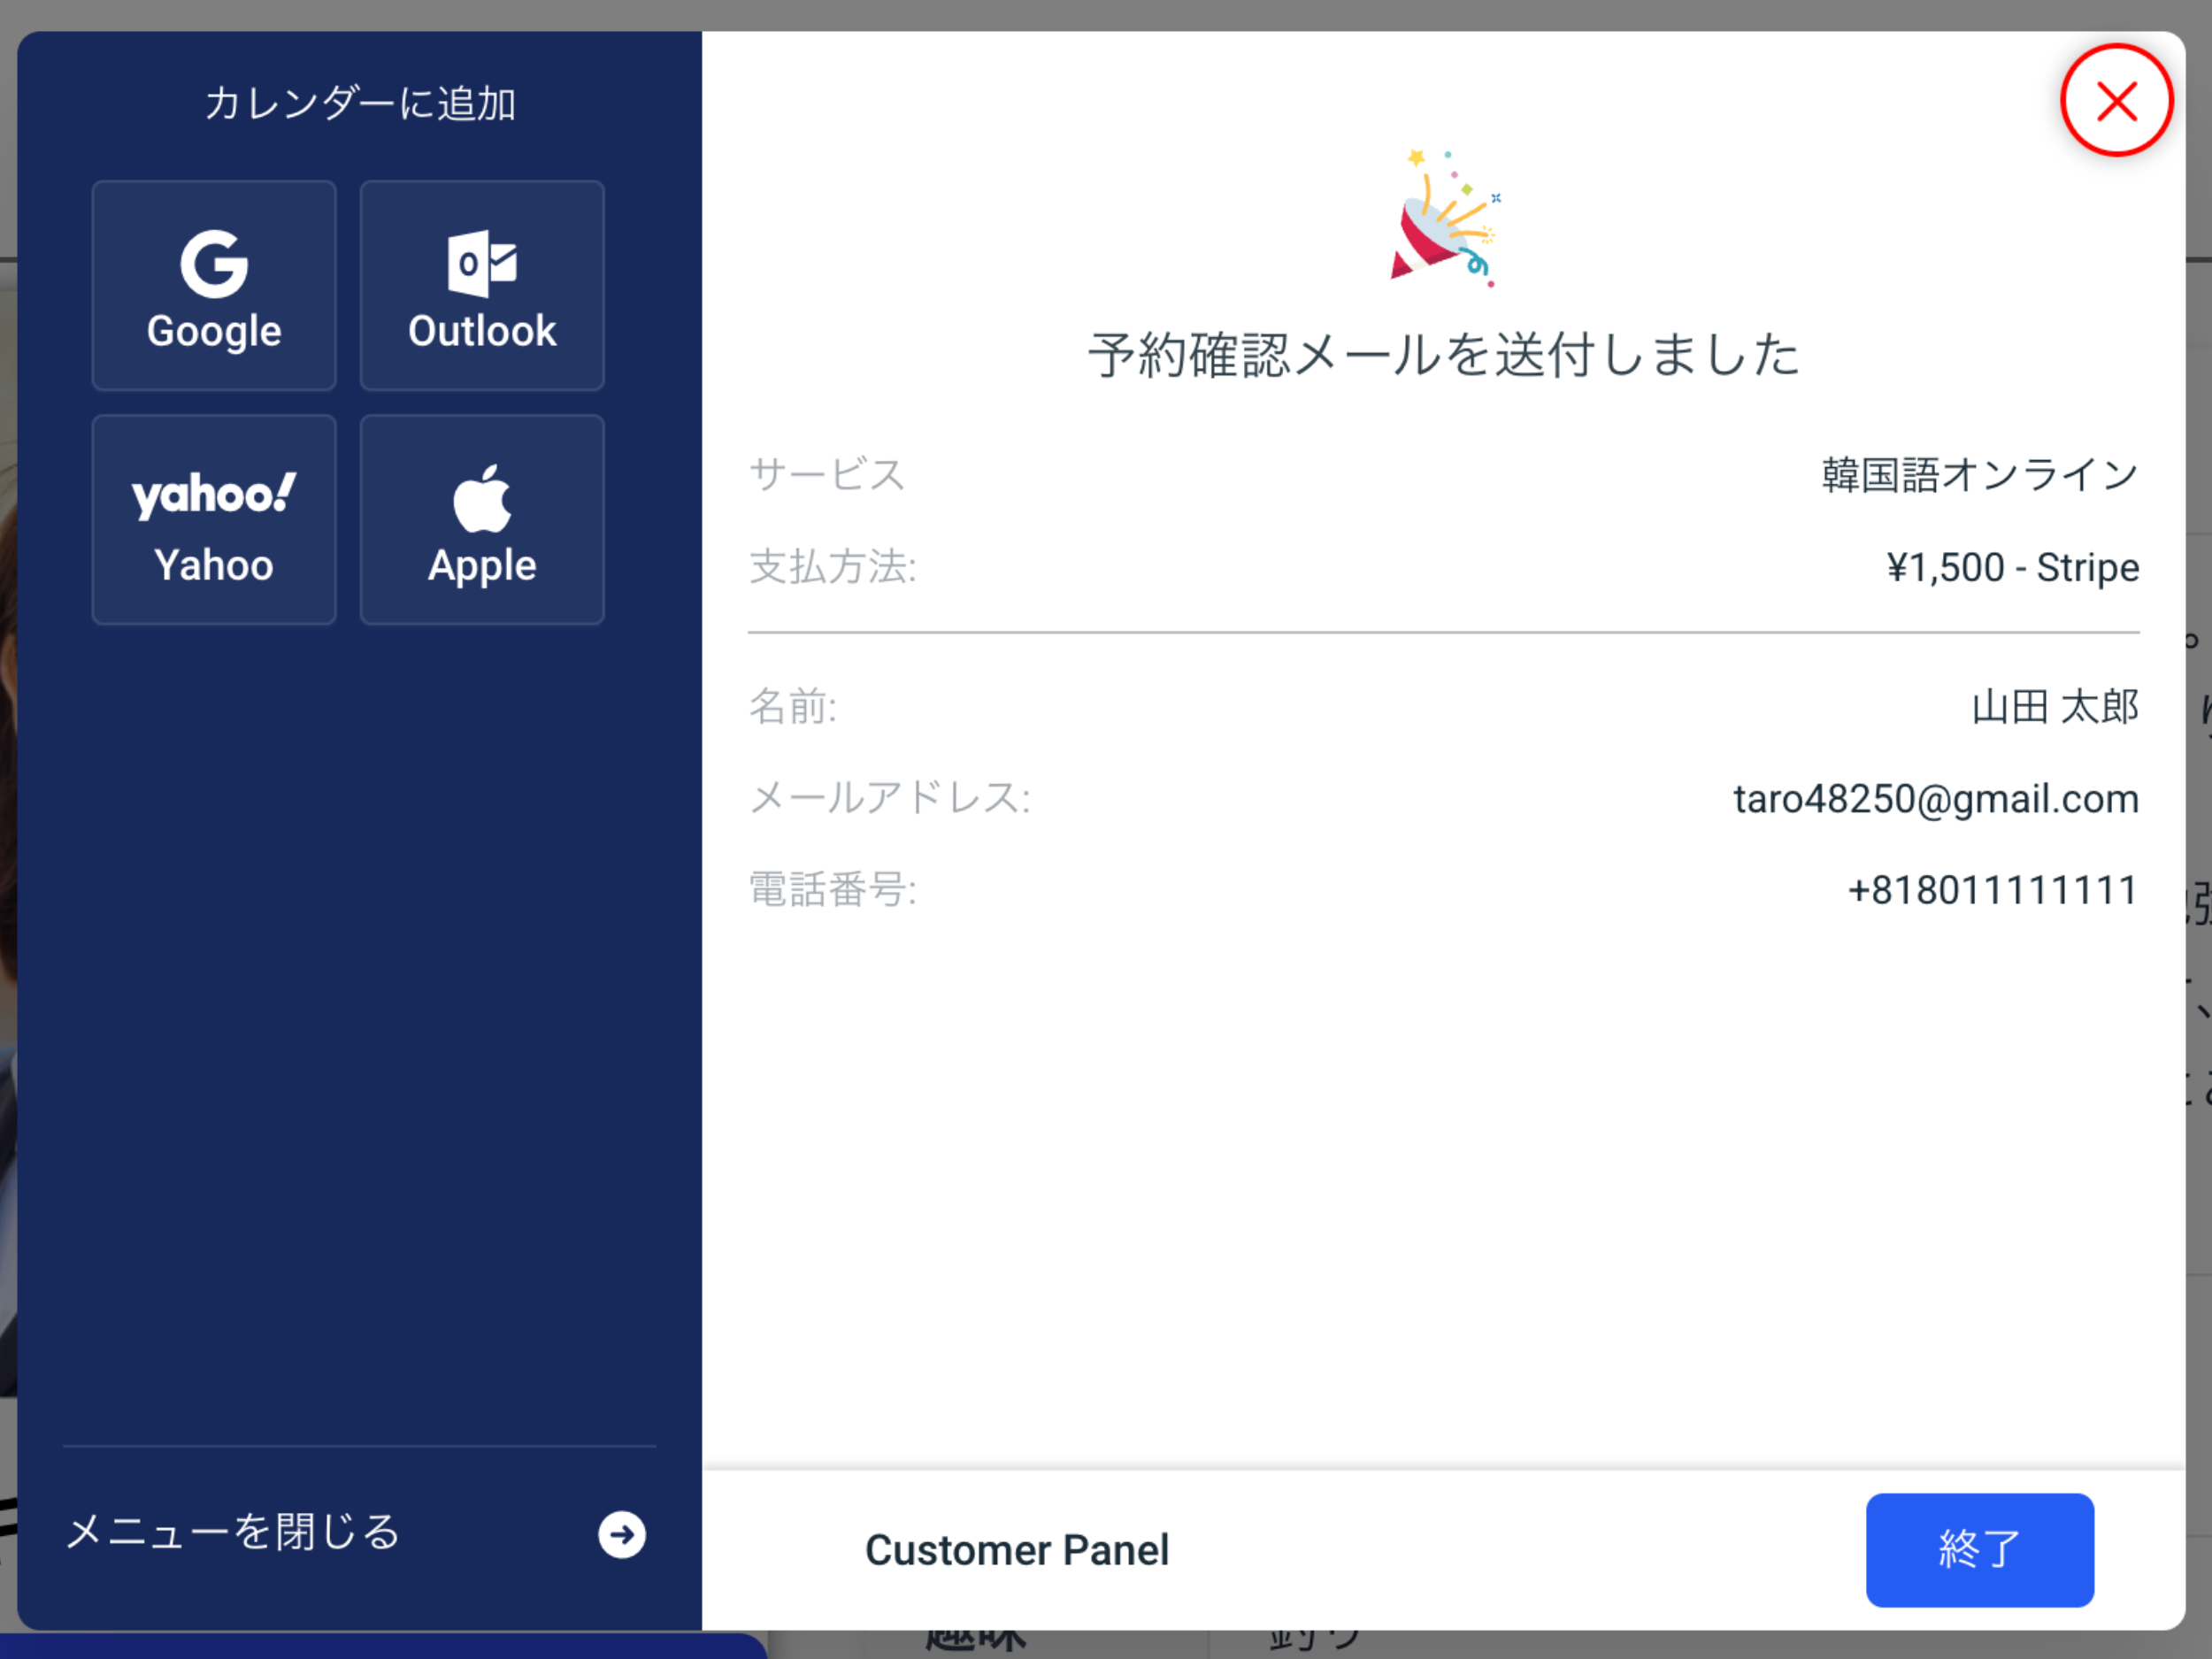Click the ¥1,500 - Stripe payment value
Image resolution: width=2212 pixels, height=1659 pixels.
tap(2012, 568)
